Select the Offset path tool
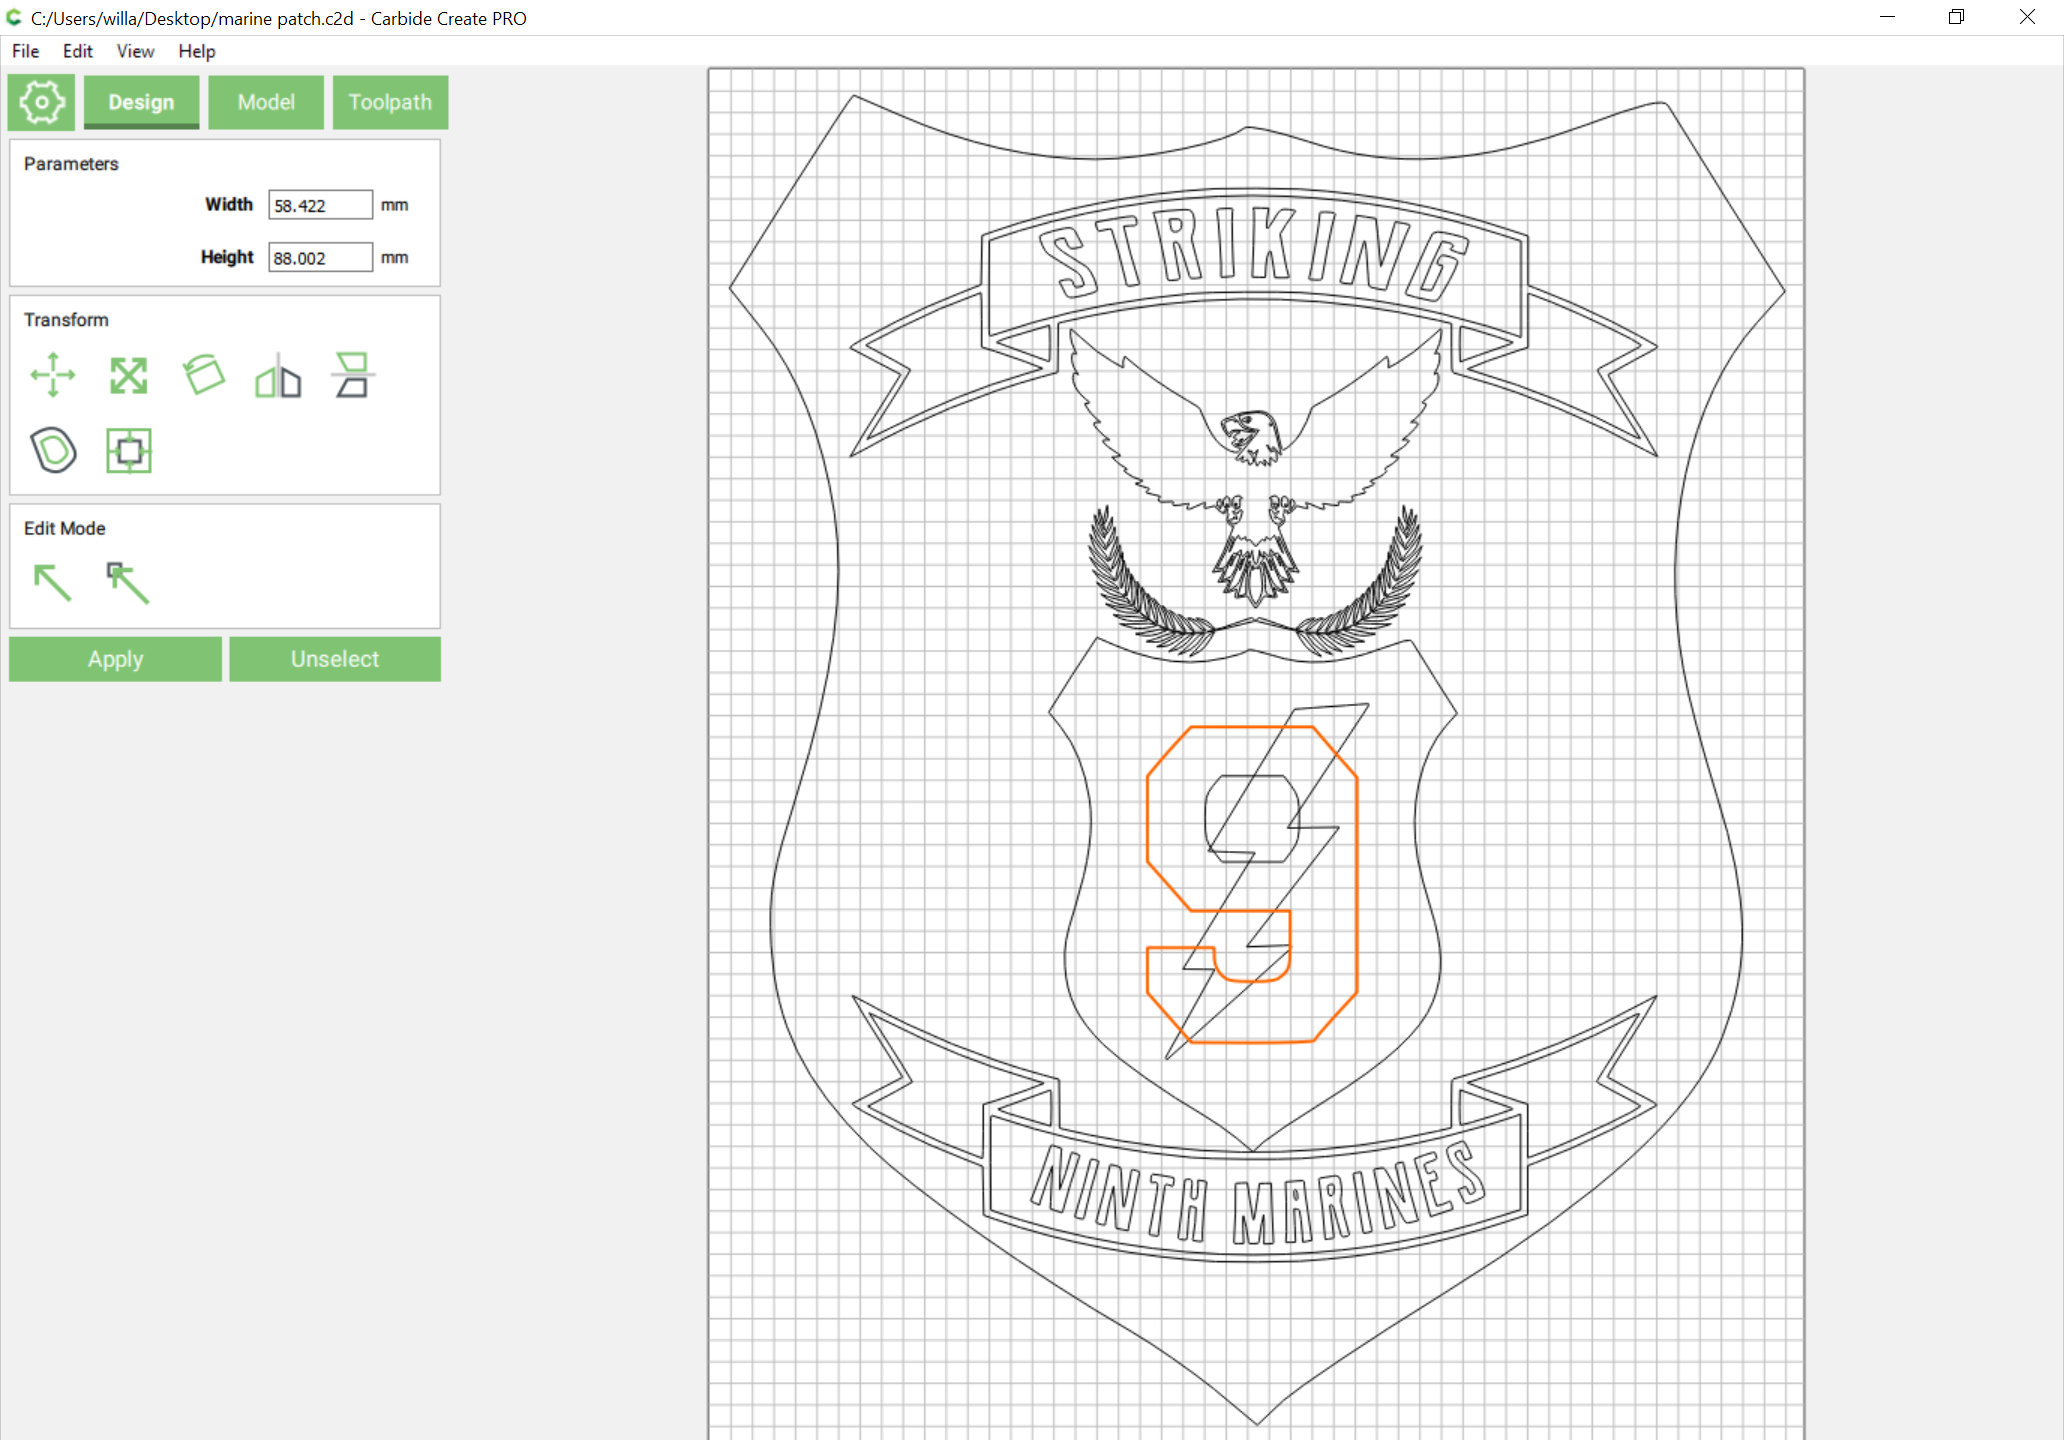2064x1440 pixels. pos(53,450)
